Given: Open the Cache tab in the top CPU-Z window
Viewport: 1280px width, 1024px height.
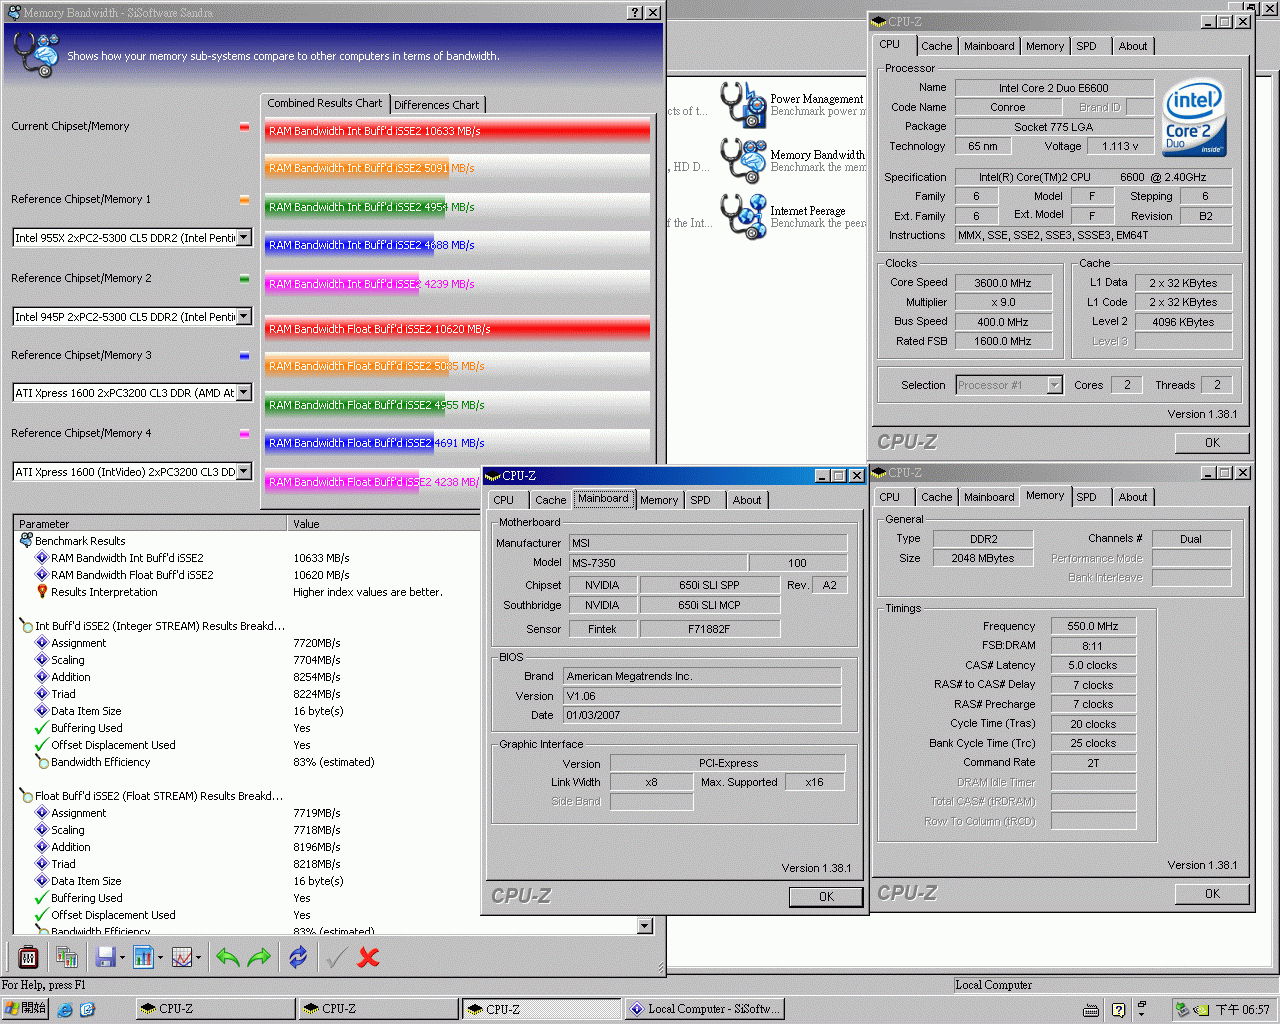Looking at the screenshot, I should pos(937,46).
